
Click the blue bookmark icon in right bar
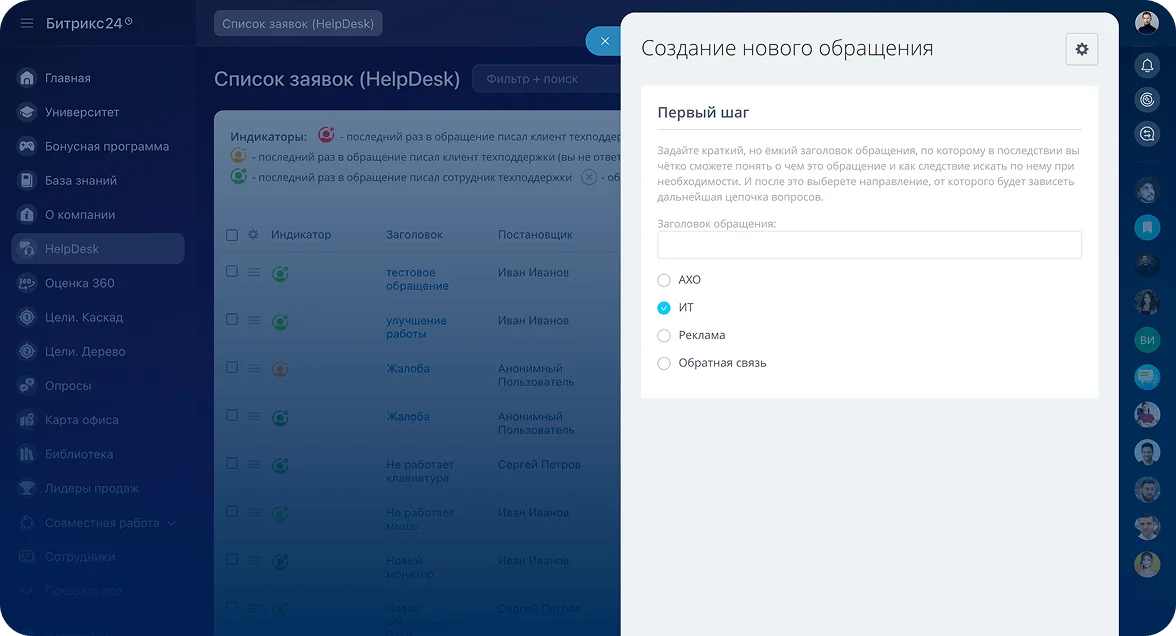pyautogui.click(x=1147, y=226)
